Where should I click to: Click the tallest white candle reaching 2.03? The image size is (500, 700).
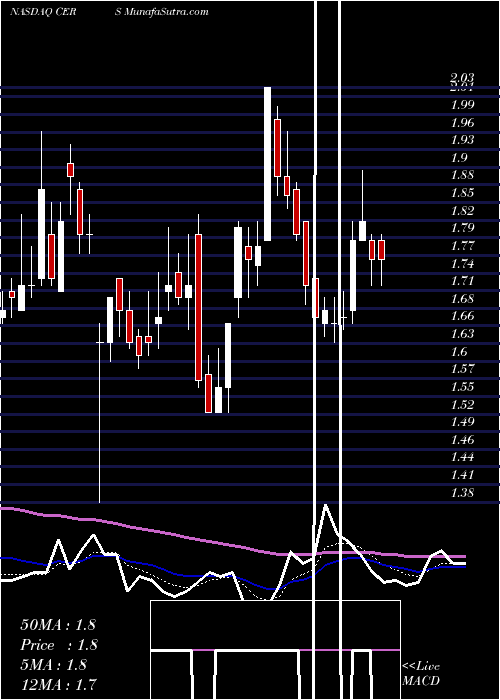[x=267, y=164]
